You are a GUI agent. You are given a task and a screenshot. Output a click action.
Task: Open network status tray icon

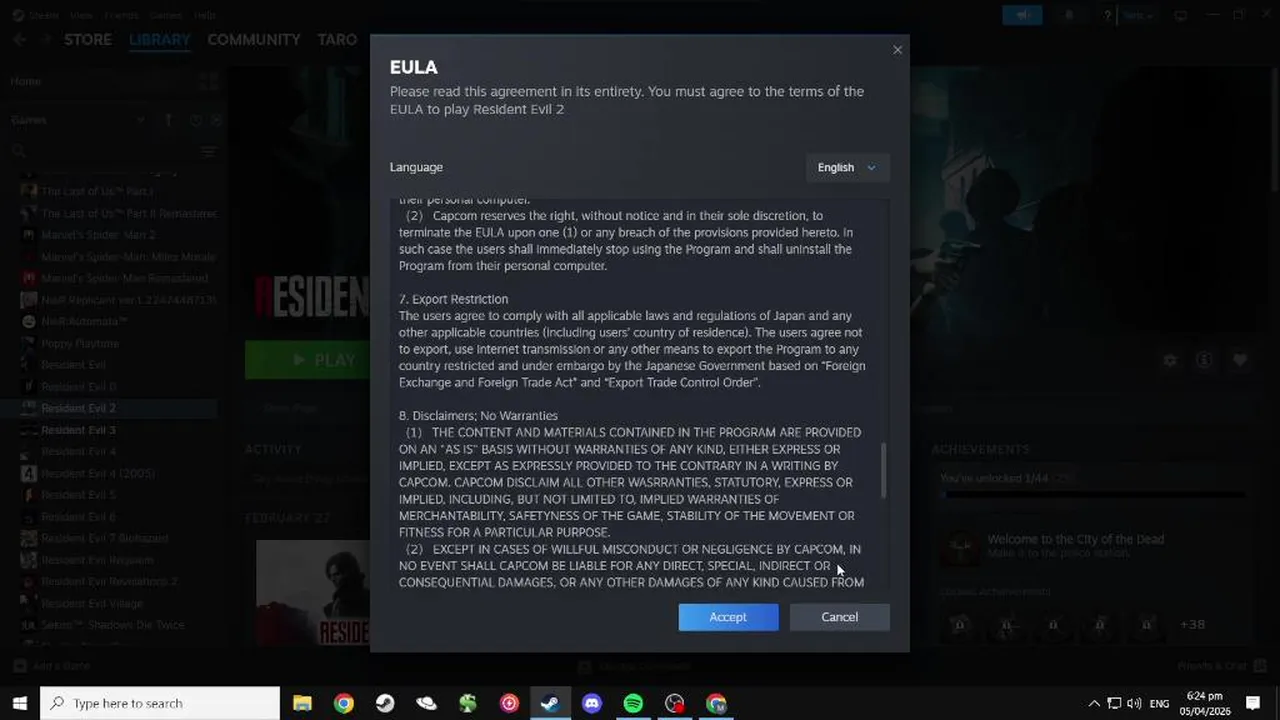tap(1114, 703)
